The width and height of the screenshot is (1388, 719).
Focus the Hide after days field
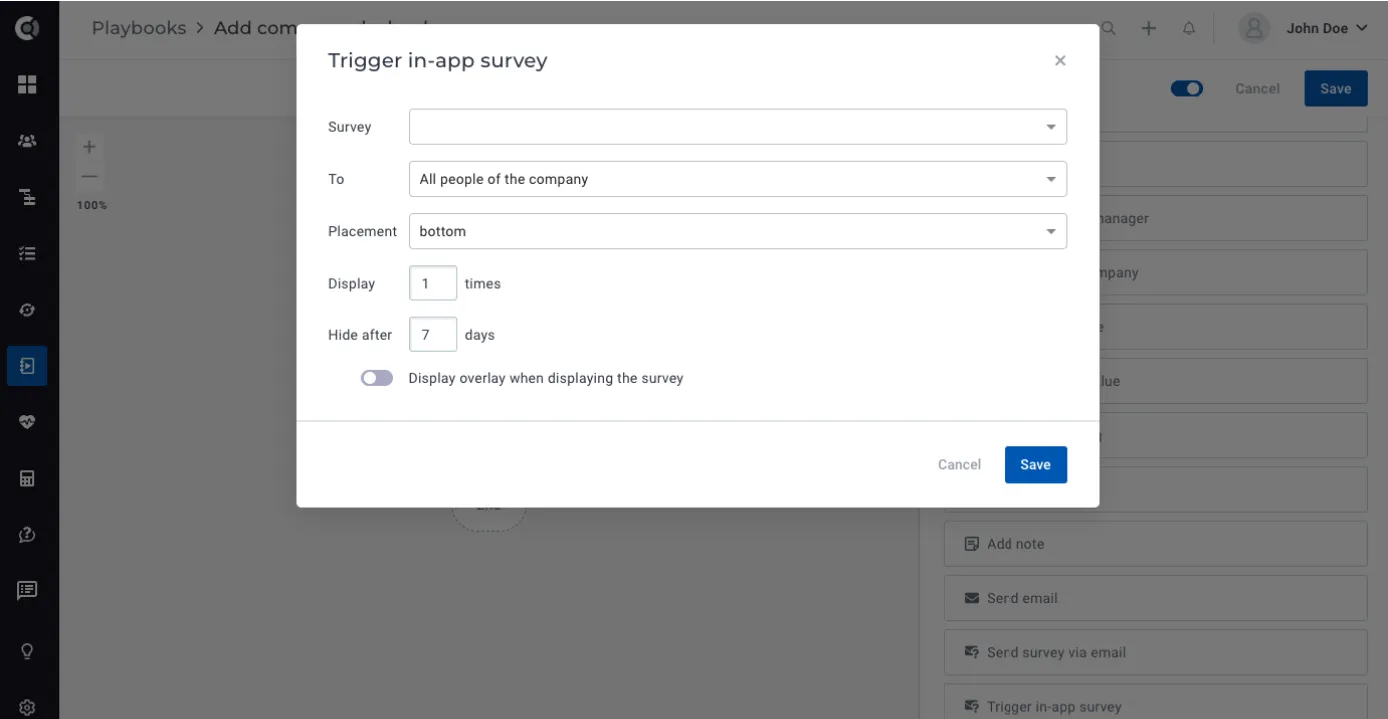click(x=433, y=335)
